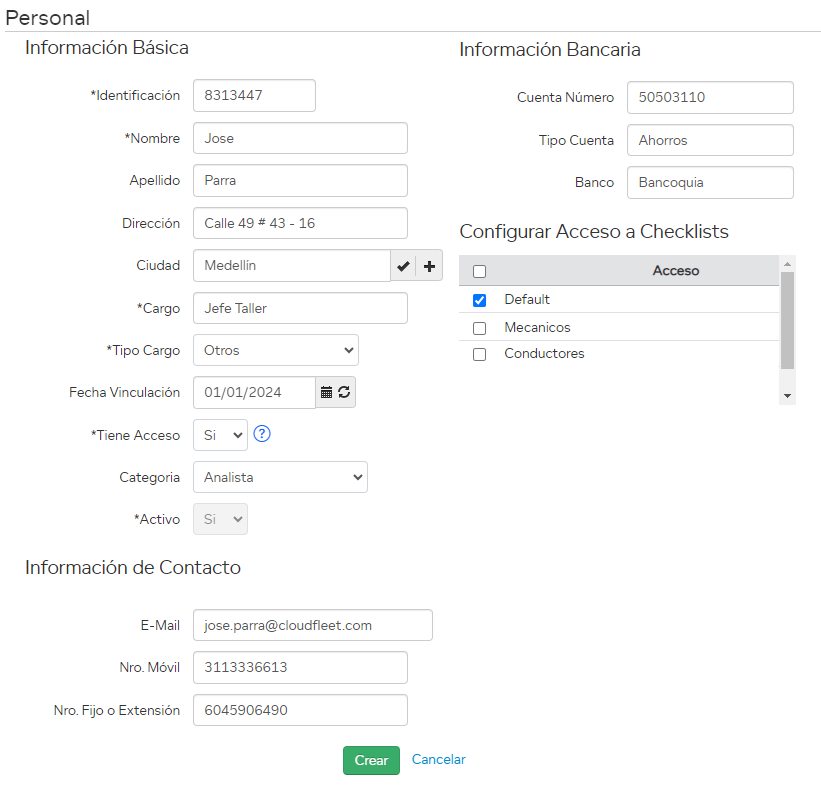The height and width of the screenshot is (789, 821).
Task: Click the Cancelar link
Action: (x=438, y=759)
